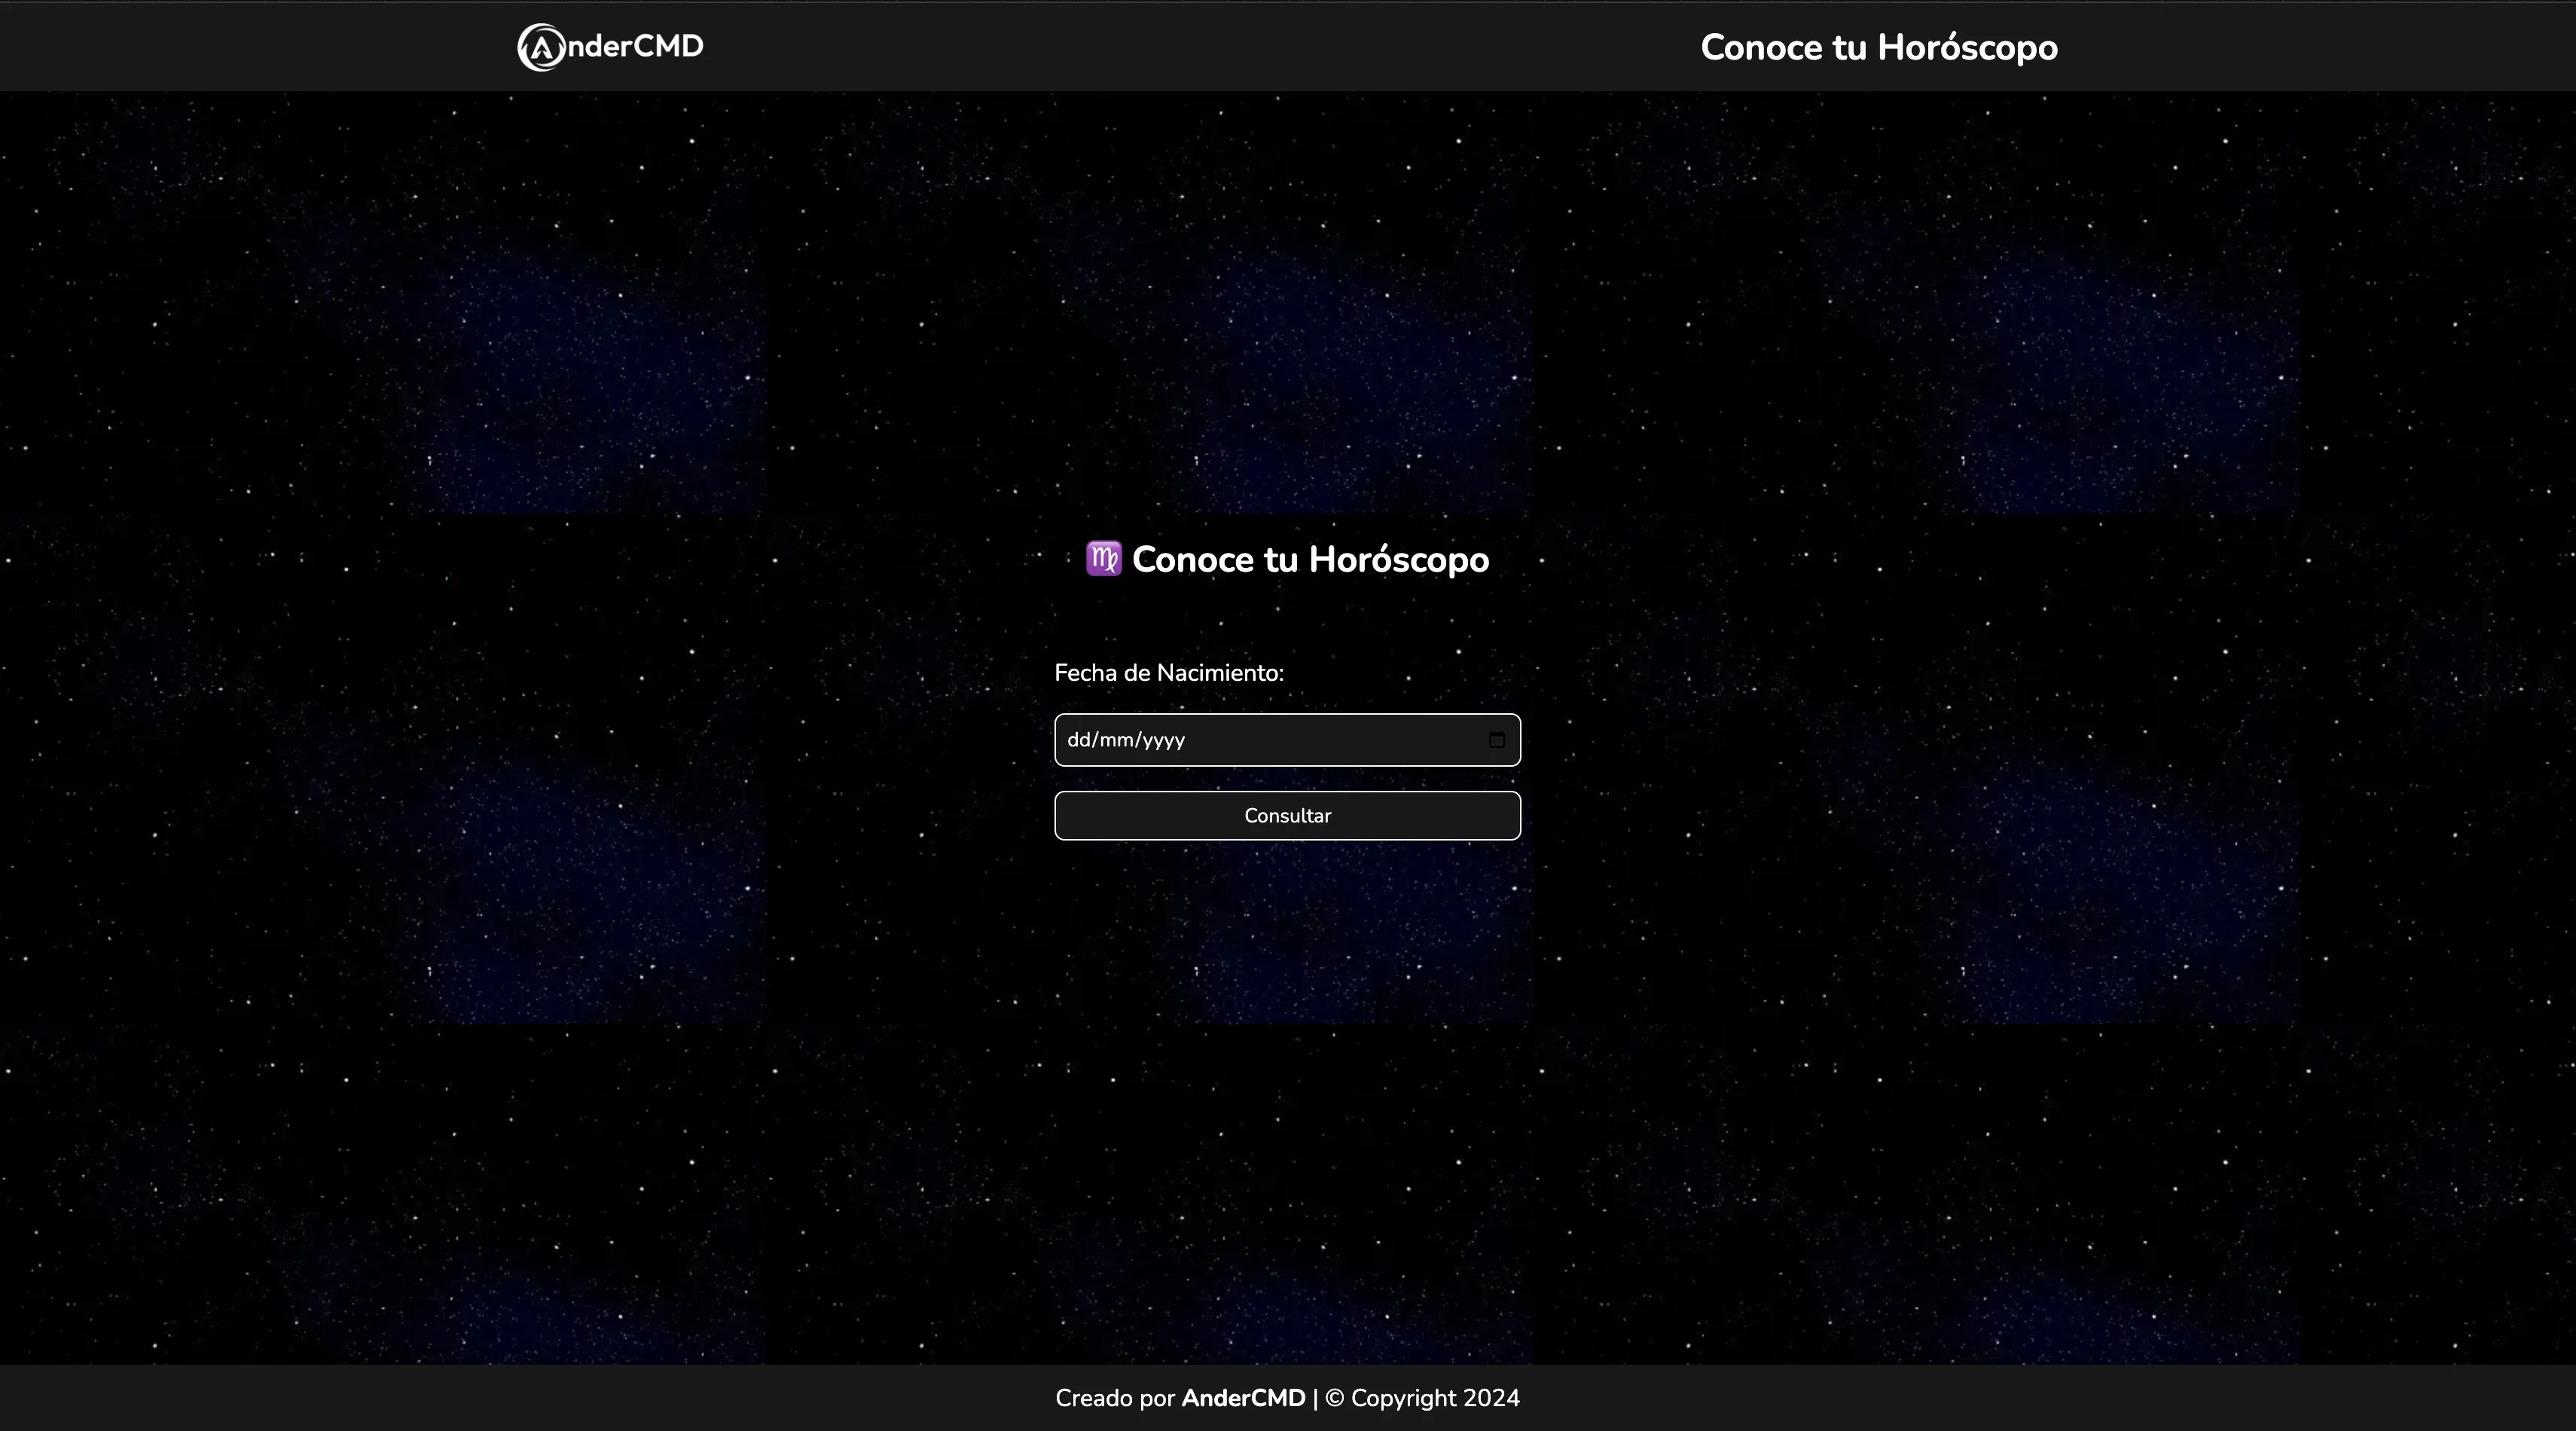2576x1431 pixels.
Task: Open the calendar picker icon in date field
Action: [x=1496, y=740]
